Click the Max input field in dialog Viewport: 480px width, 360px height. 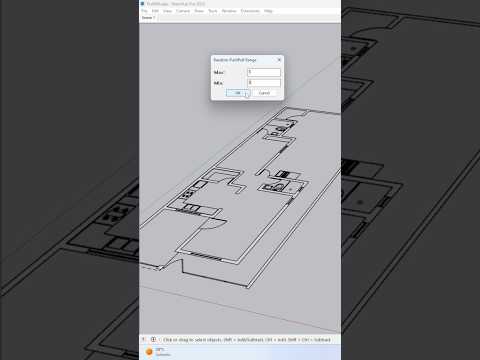point(264,72)
